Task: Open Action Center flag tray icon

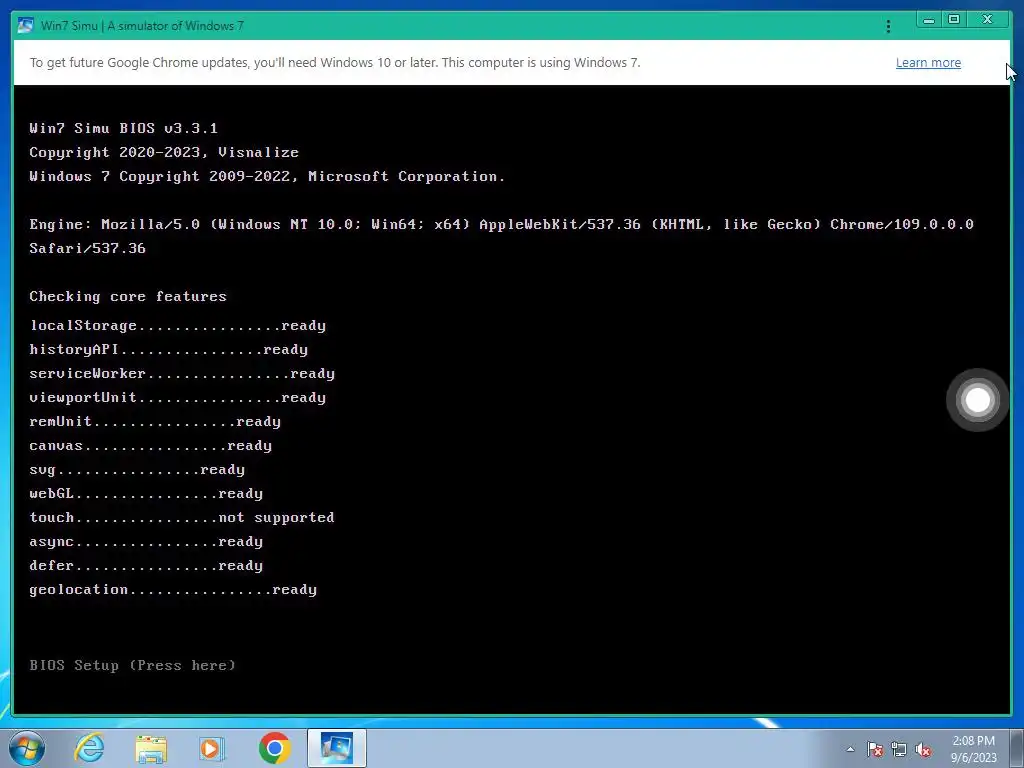Action: [875, 749]
